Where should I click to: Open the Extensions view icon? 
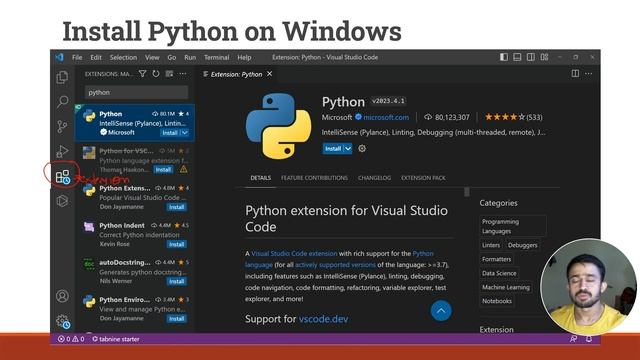click(x=63, y=176)
